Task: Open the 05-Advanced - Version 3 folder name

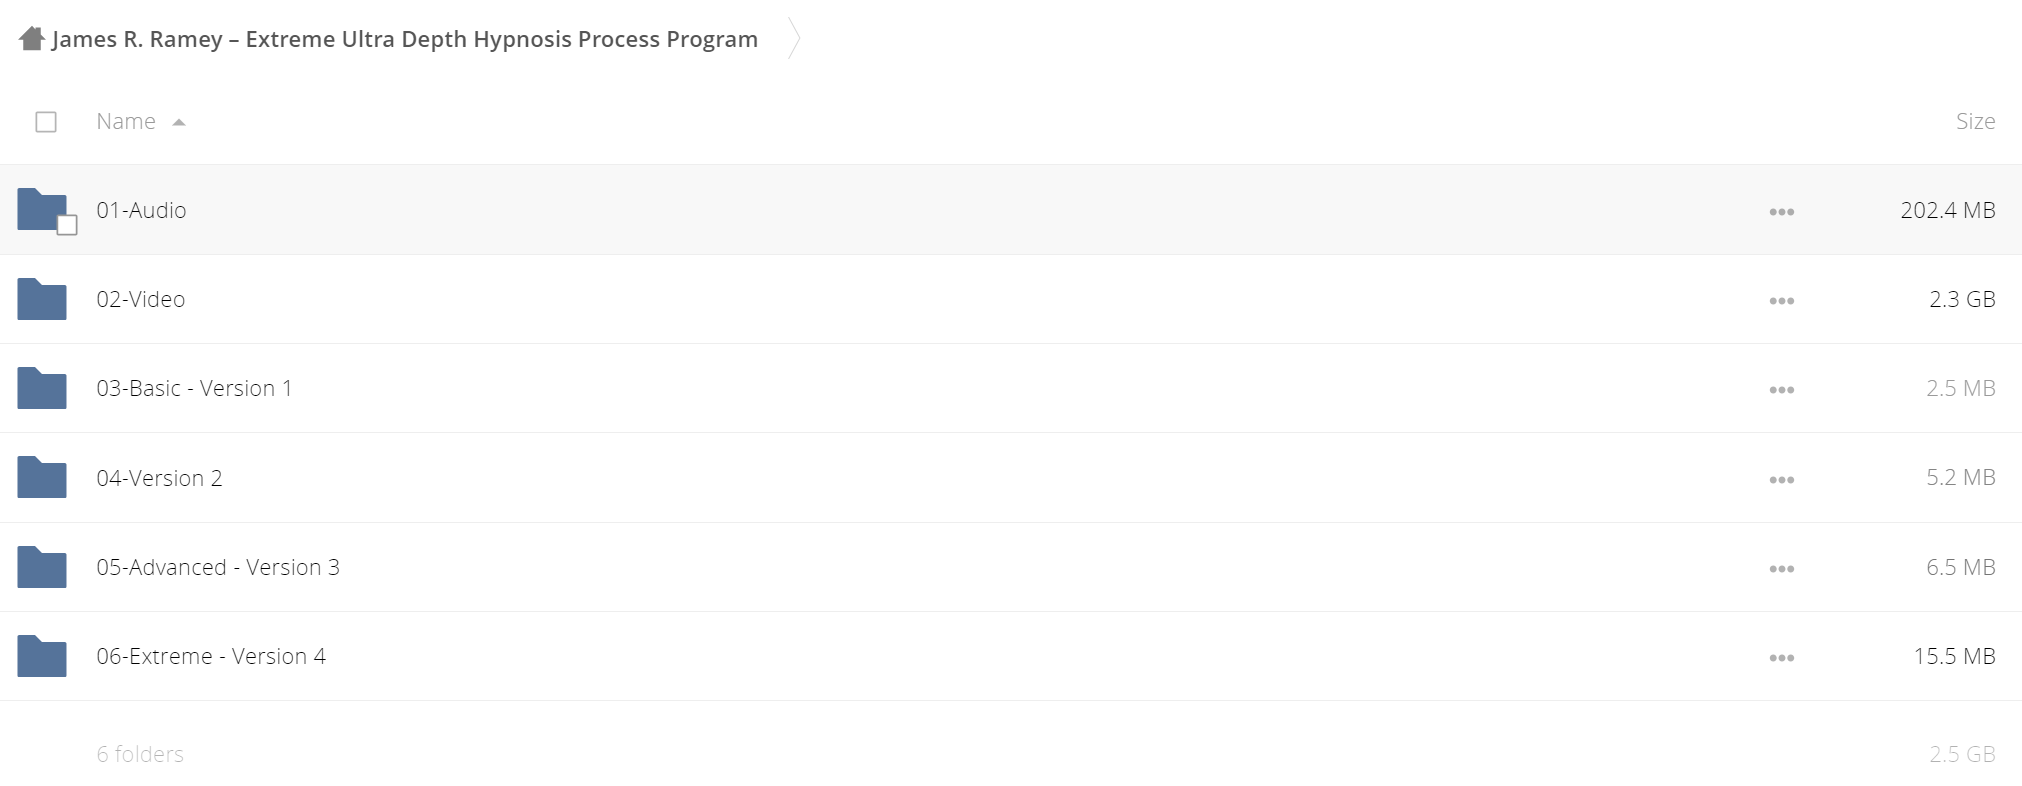Action: click(218, 567)
